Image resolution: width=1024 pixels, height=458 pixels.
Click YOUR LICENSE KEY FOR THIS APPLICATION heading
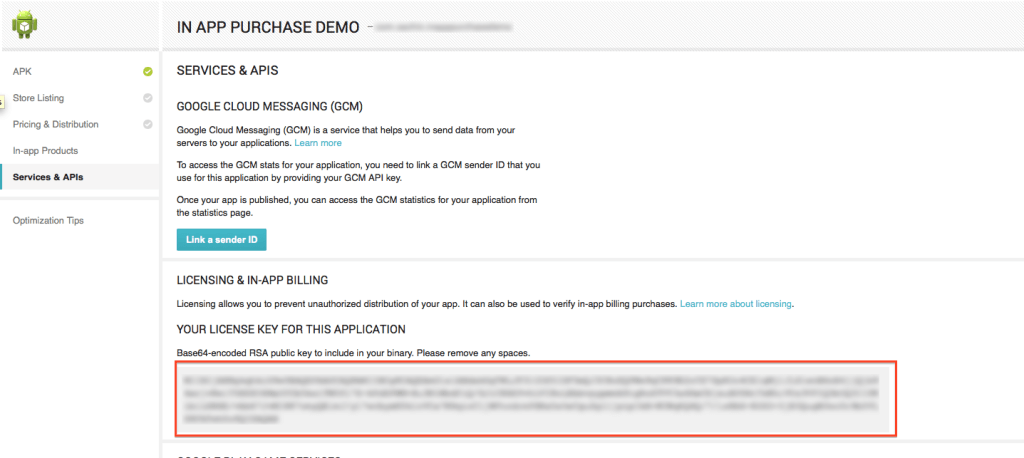[x=291, y=329]
